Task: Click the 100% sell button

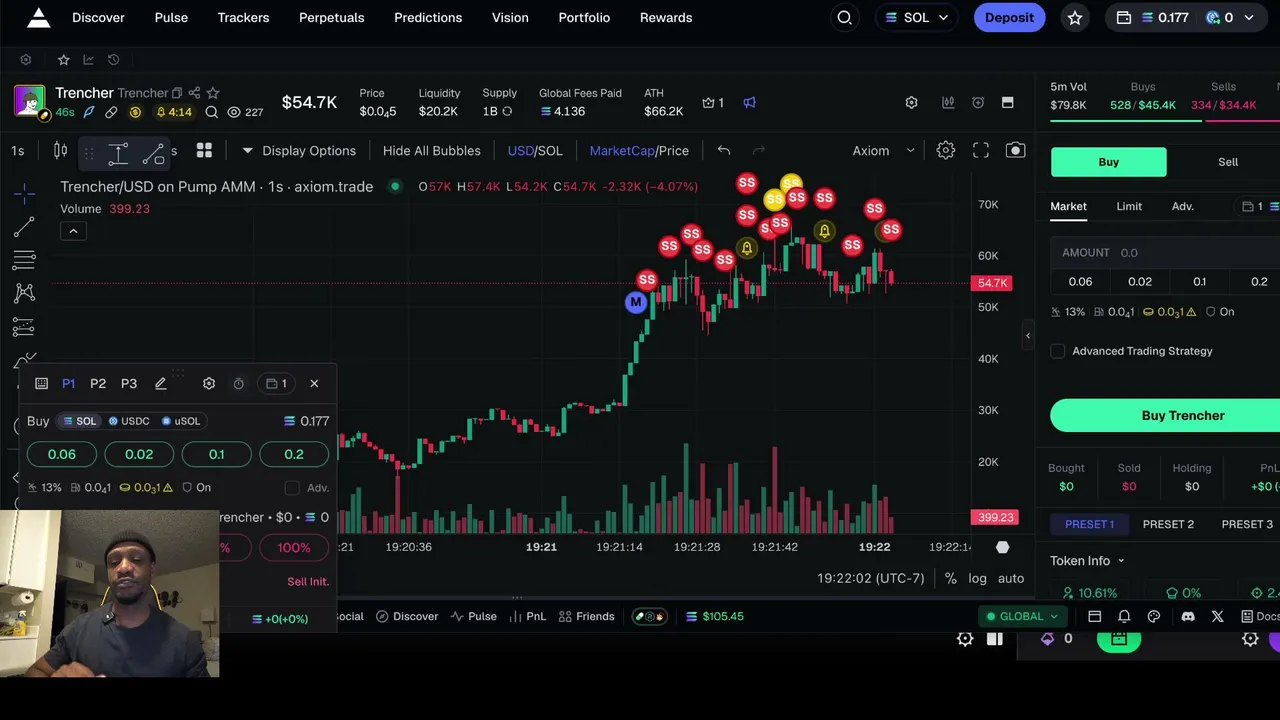Action: tap(294, 548)
